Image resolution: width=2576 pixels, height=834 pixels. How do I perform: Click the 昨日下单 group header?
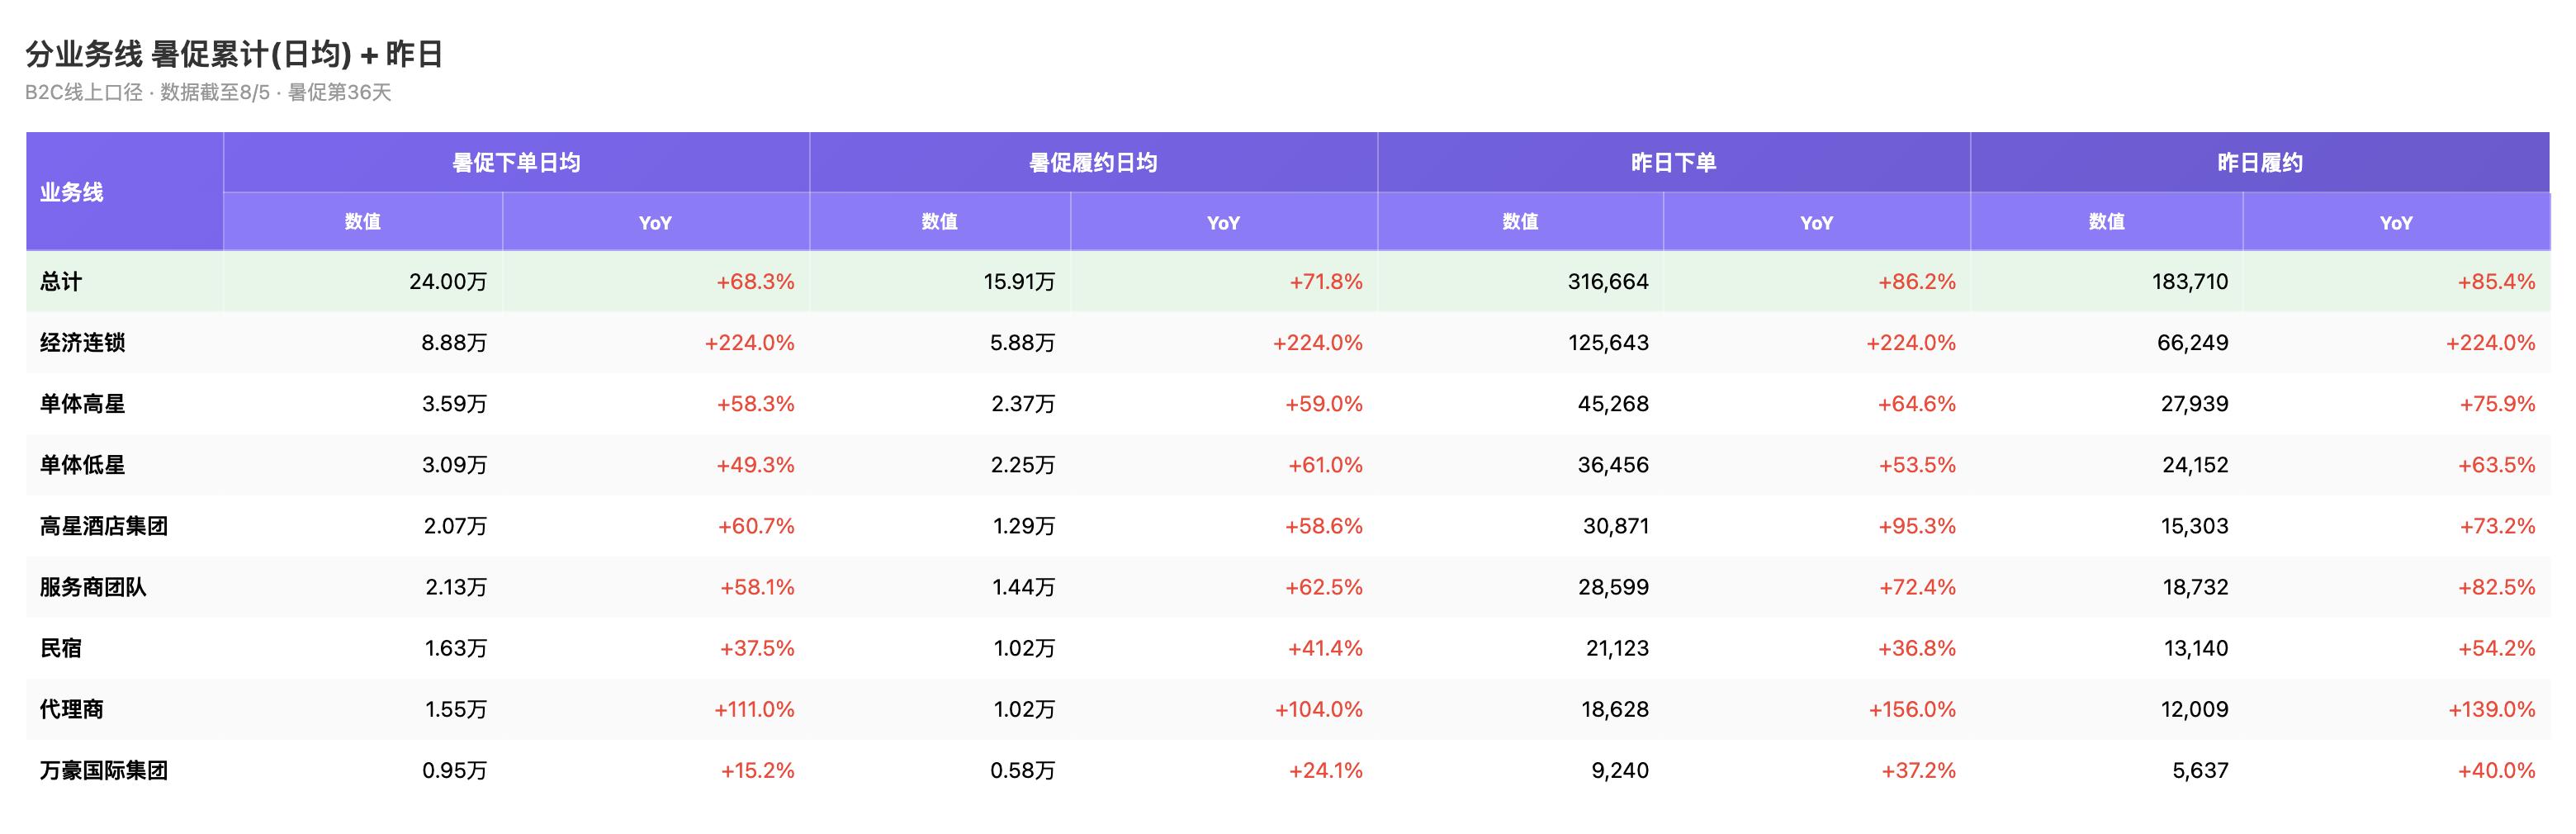(1673, 162)
